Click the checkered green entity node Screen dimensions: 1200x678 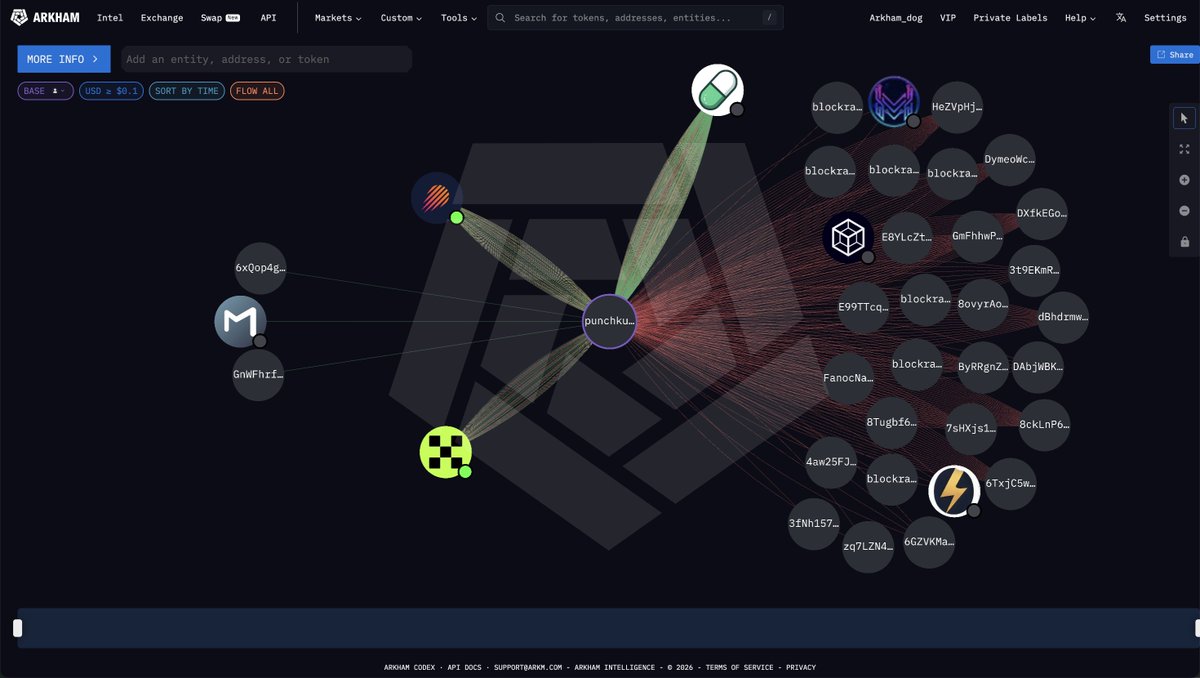pos(445,452)
